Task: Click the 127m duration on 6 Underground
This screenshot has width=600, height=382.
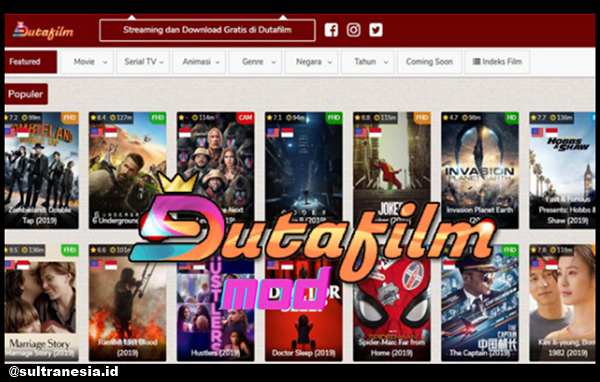Action: pos(121,118)
